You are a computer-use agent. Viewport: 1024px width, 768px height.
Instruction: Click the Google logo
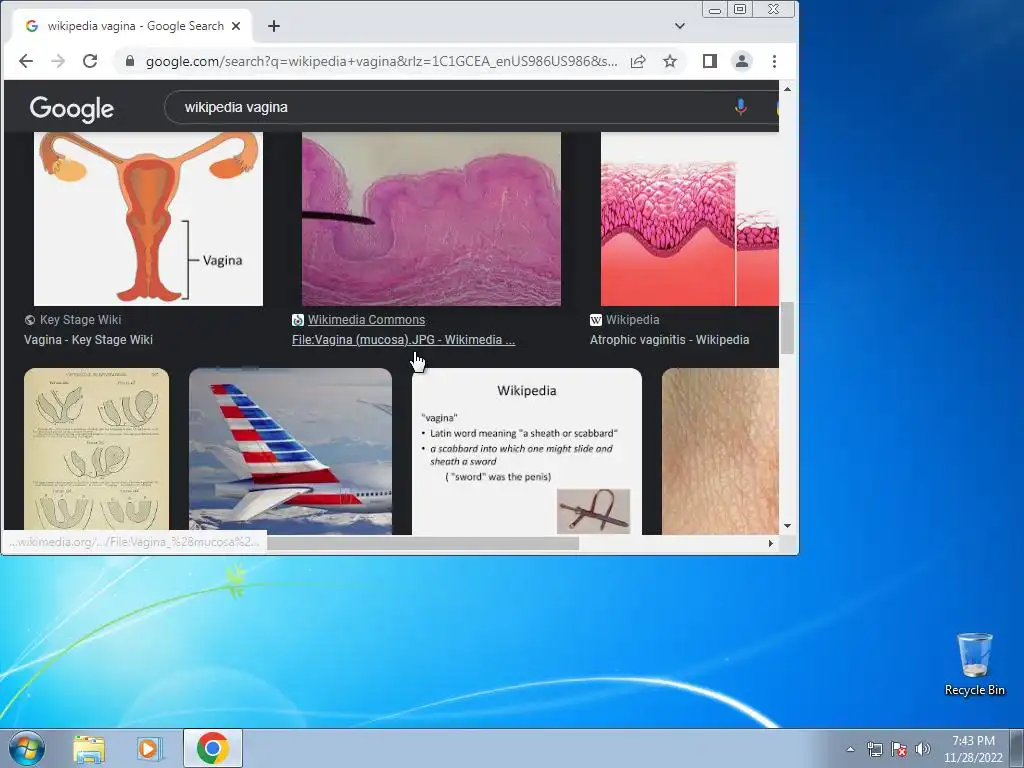click(x=72, y=108)
